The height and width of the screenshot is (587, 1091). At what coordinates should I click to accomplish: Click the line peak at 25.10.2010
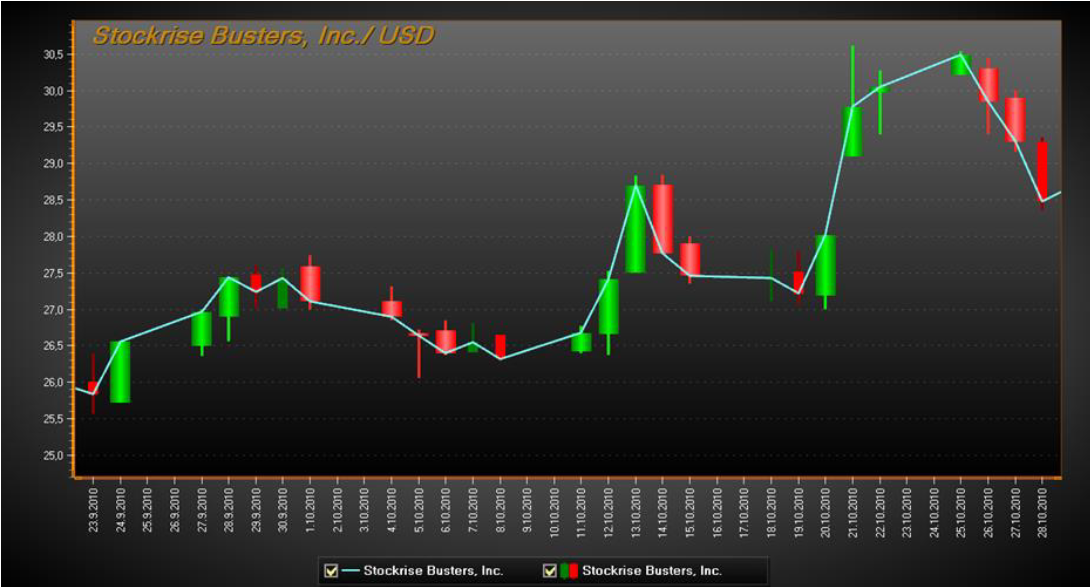pos(960,54)
